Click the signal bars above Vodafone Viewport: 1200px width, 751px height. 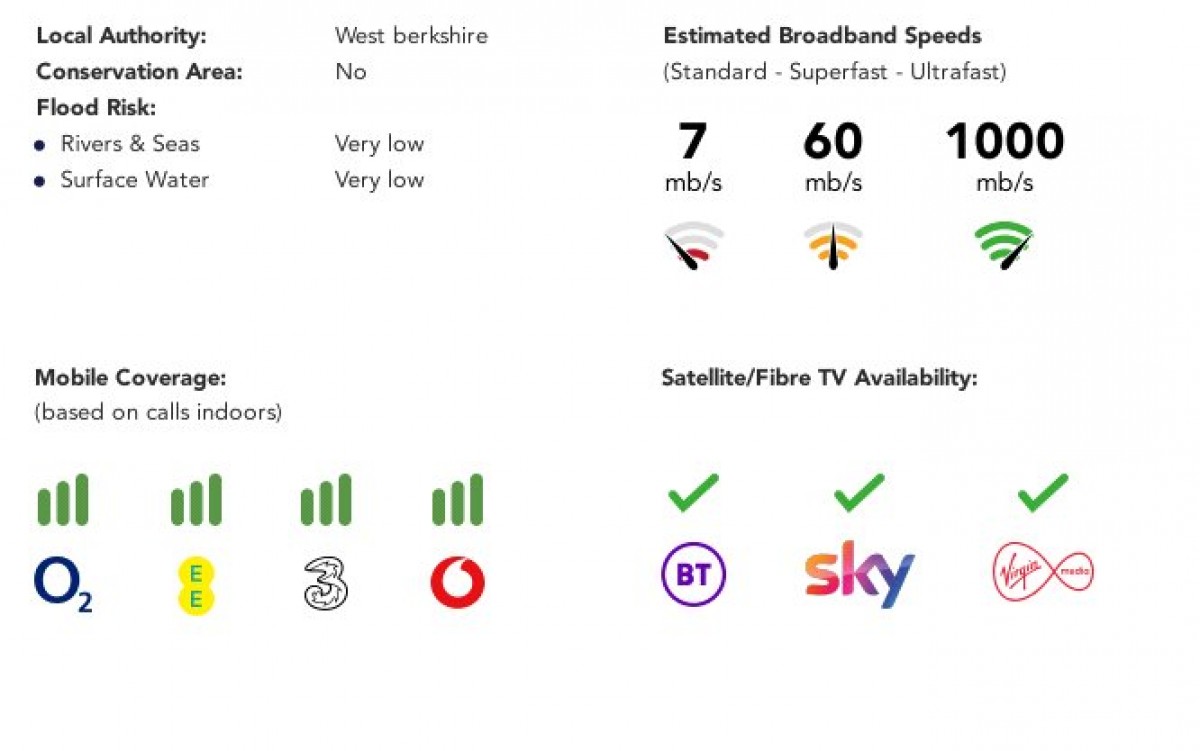(457, 500)
